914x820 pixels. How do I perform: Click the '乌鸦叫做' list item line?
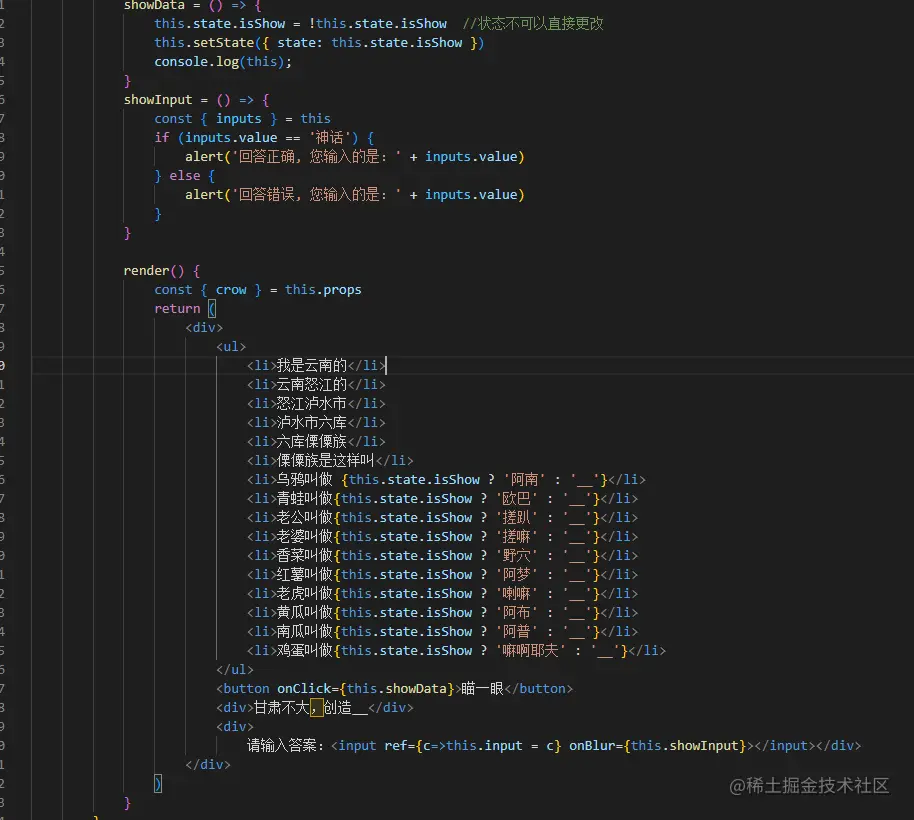(x=446, y=480)
